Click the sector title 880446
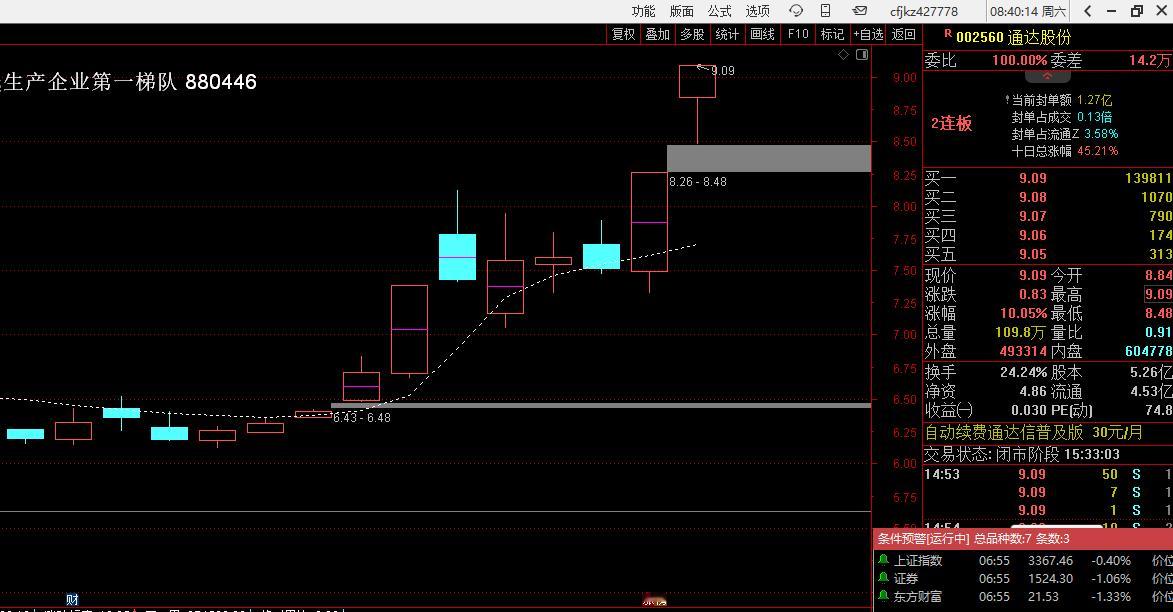Image resolution: width=1173 pixels, height=612 pixels. click(221, 82)
